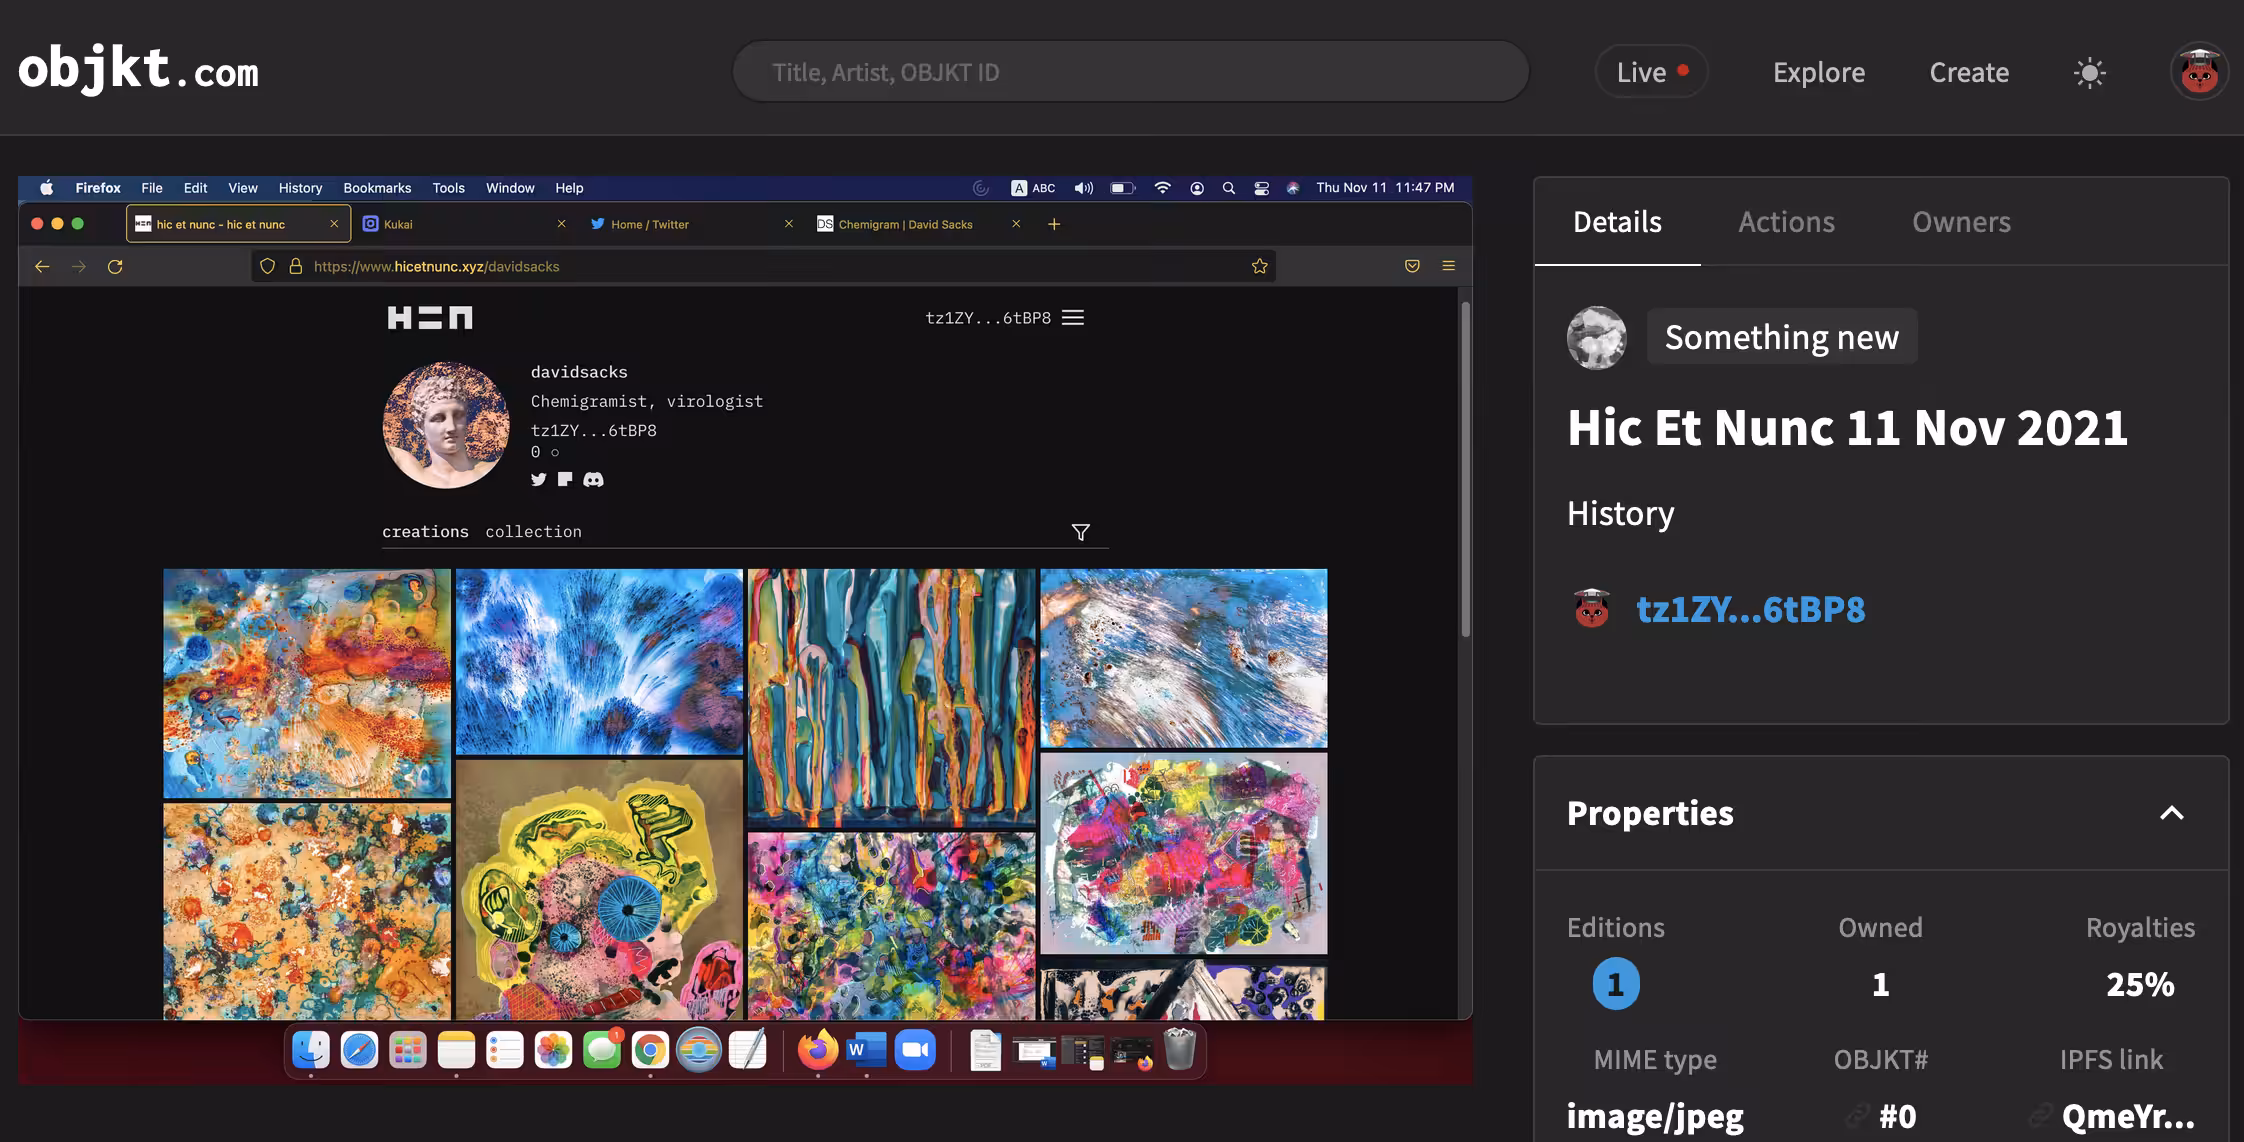Image resolution: width=2244 pixels, height=1142 pixels.
Task: Click the tracking protection shield icon
Action: click(267, 266)
